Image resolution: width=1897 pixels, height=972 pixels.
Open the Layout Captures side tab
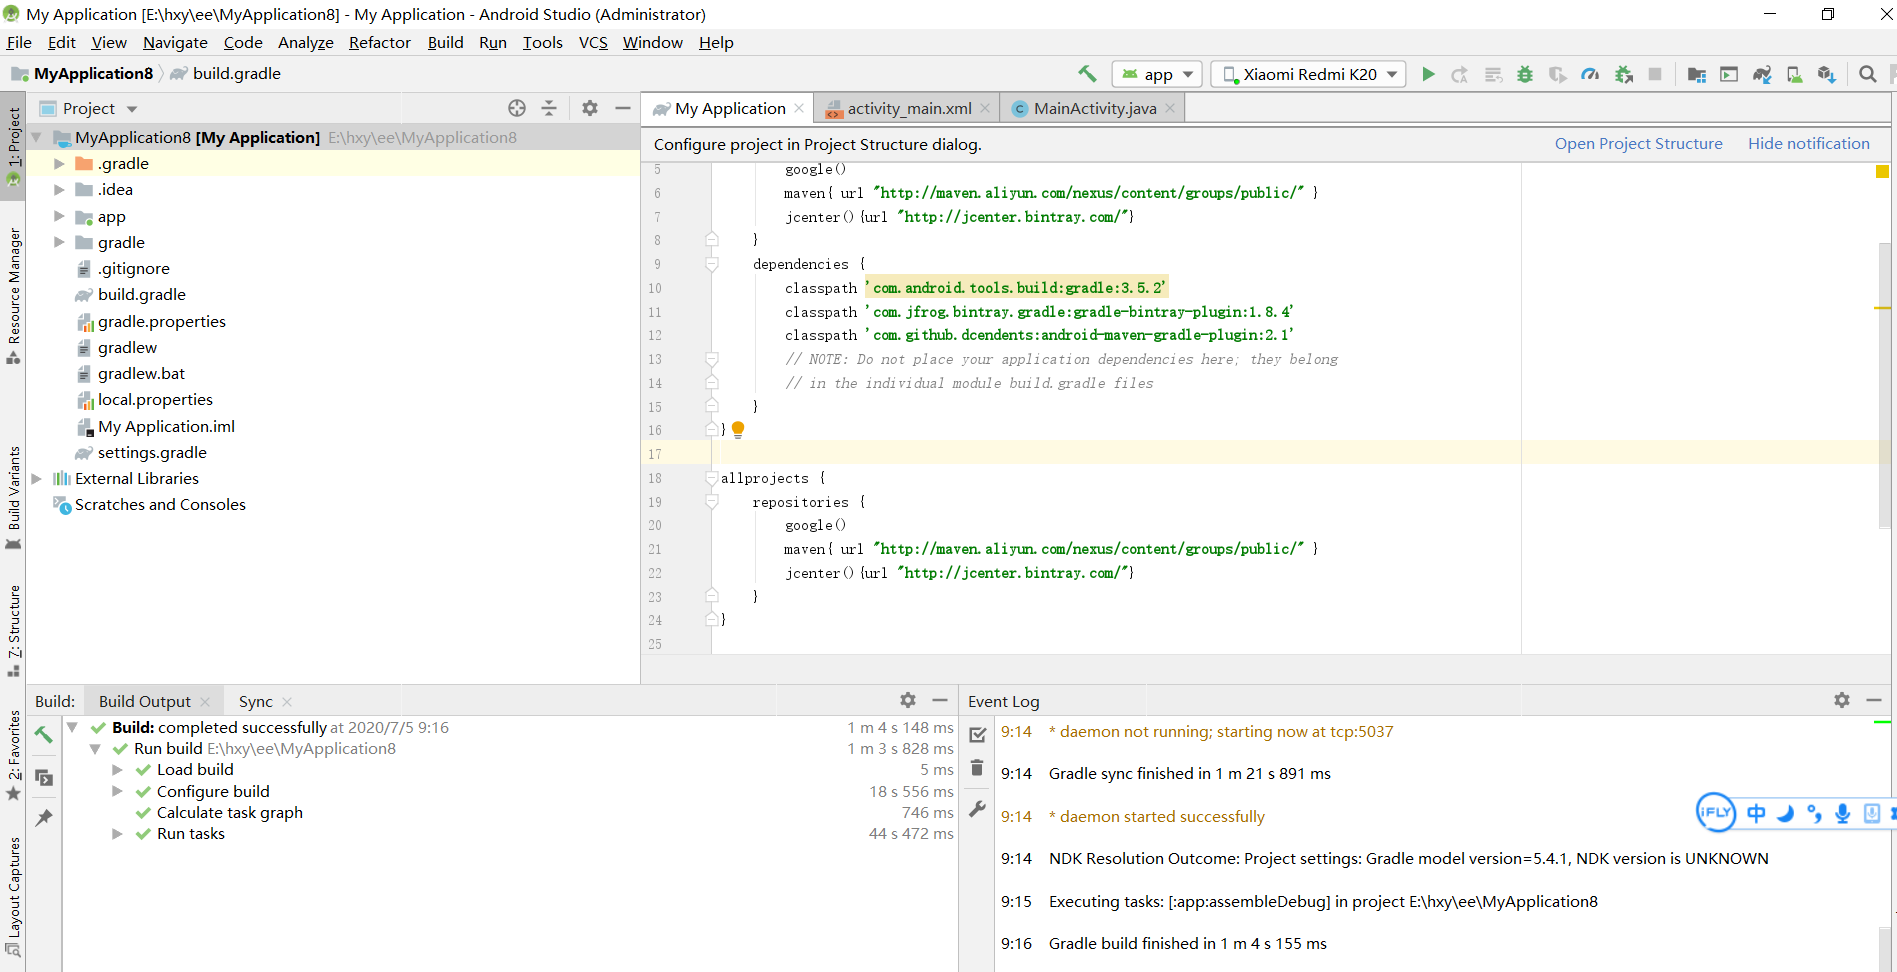[x=13, y=896]
